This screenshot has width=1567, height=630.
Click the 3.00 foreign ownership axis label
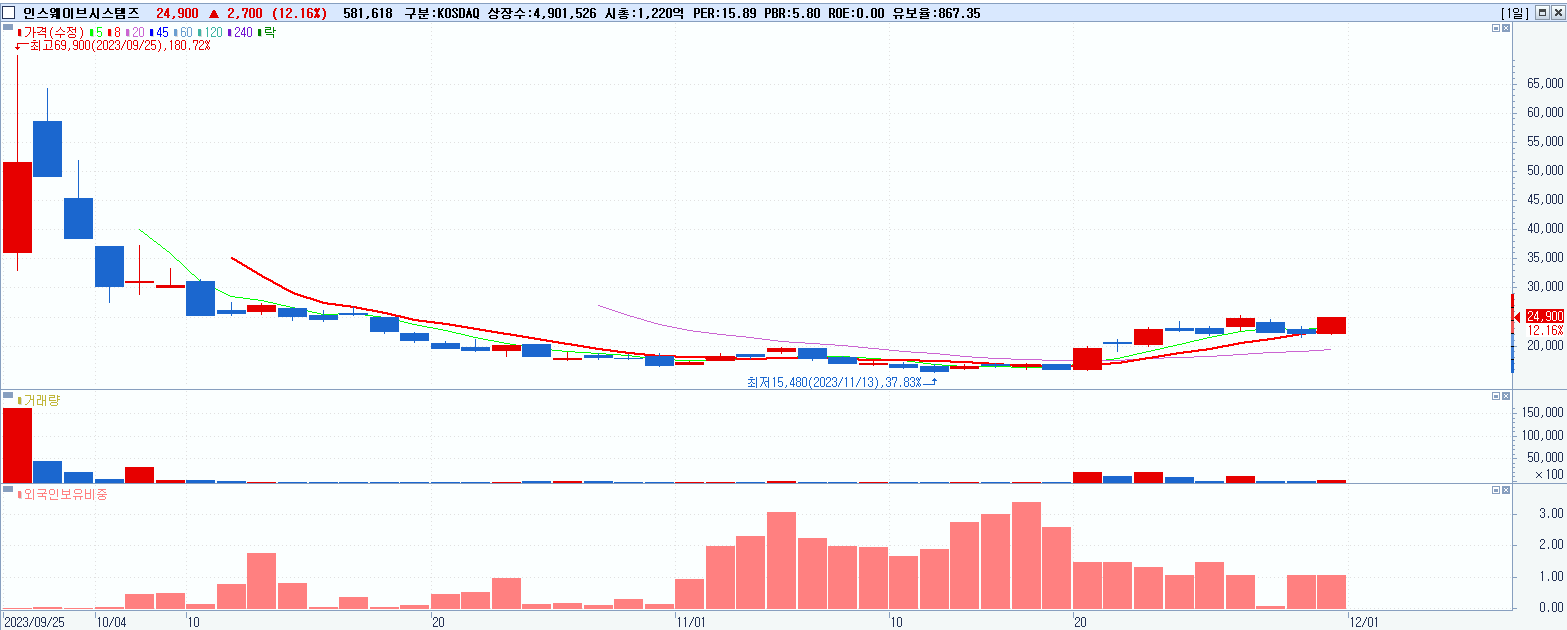(x=1551, y=513)
